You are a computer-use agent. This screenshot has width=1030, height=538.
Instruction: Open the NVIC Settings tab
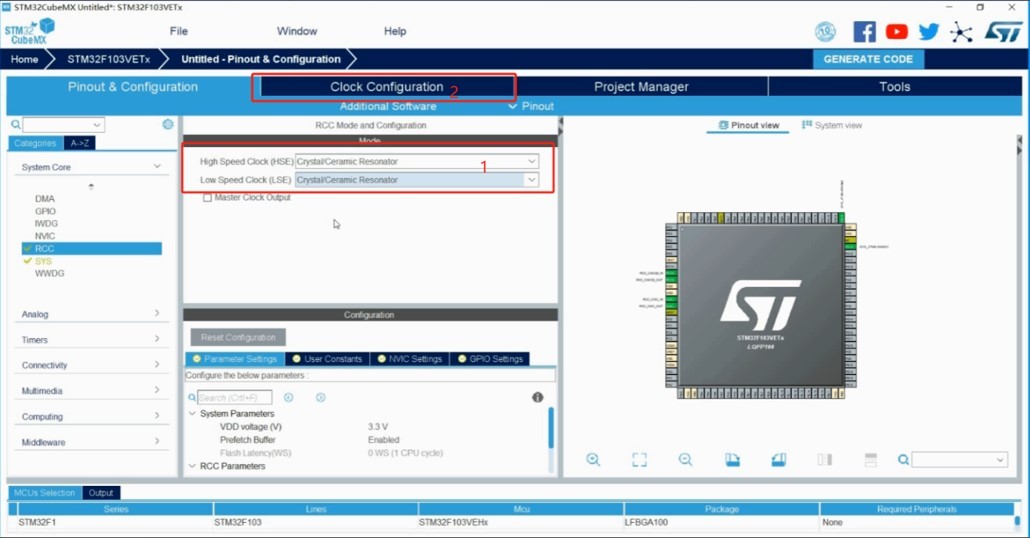(x=409, y=359)
